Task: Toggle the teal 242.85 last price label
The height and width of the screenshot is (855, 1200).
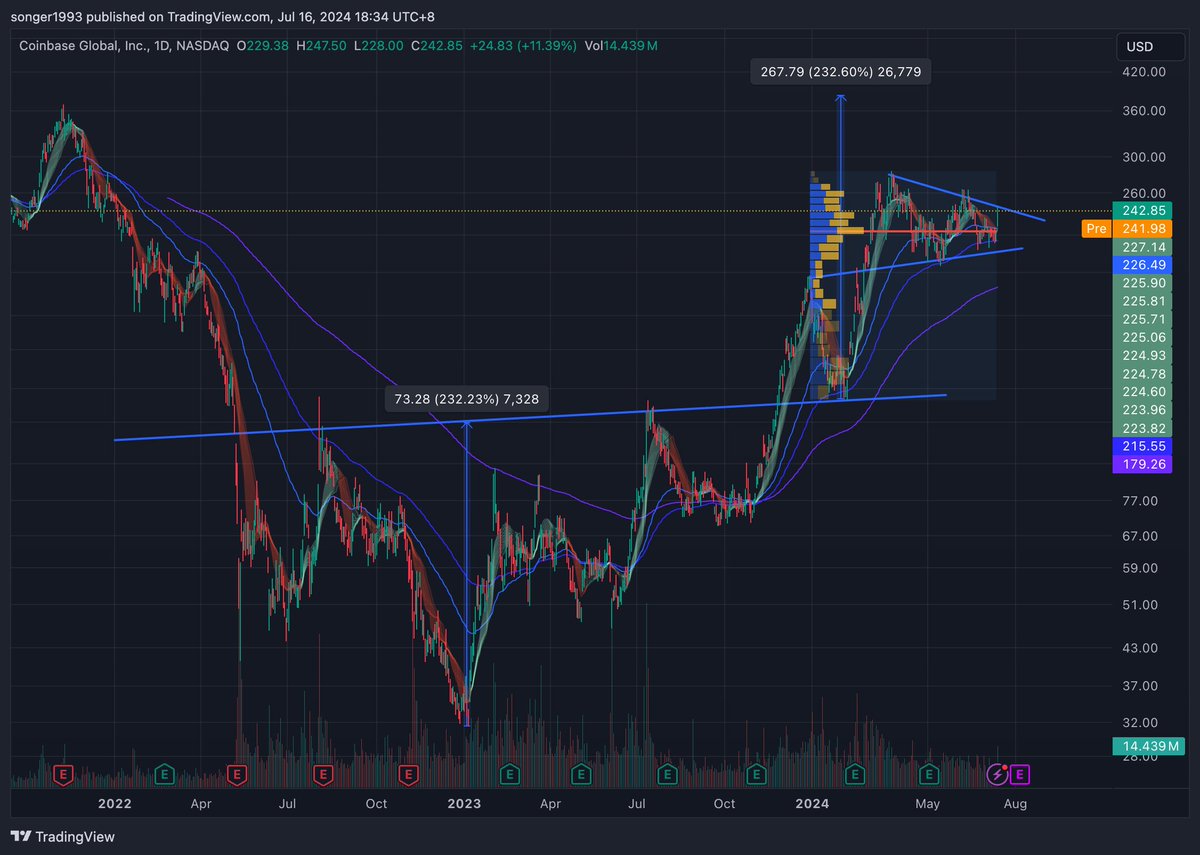Action: pos(1143,211)
